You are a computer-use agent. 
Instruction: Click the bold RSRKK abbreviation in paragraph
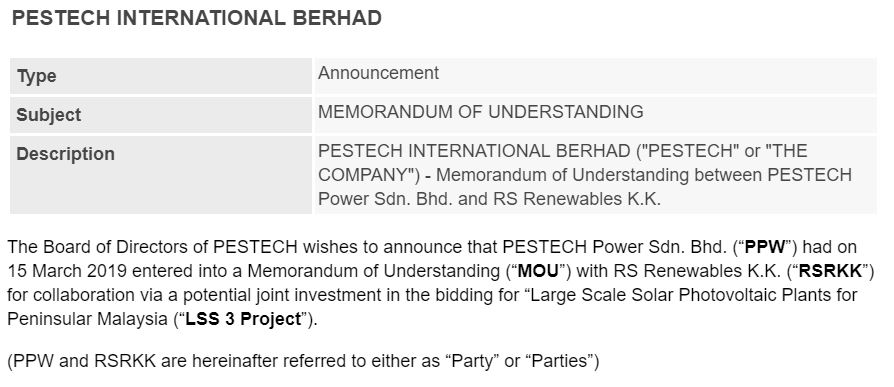(830, 271)
